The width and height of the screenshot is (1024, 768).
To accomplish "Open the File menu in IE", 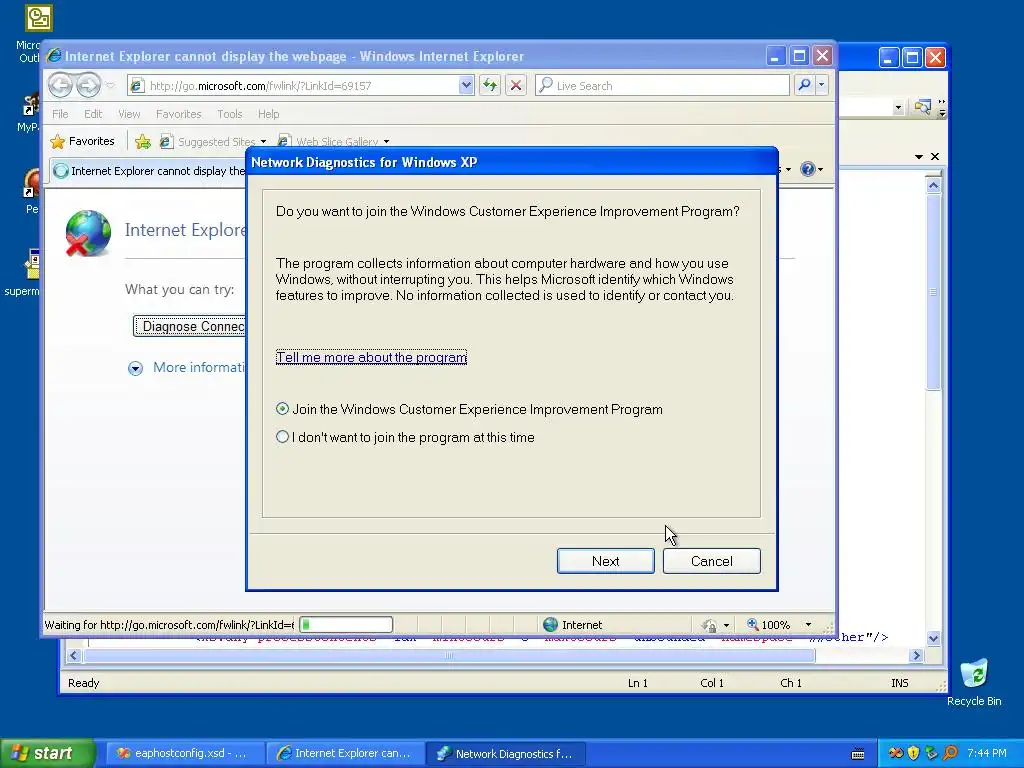I will point(60,114).
